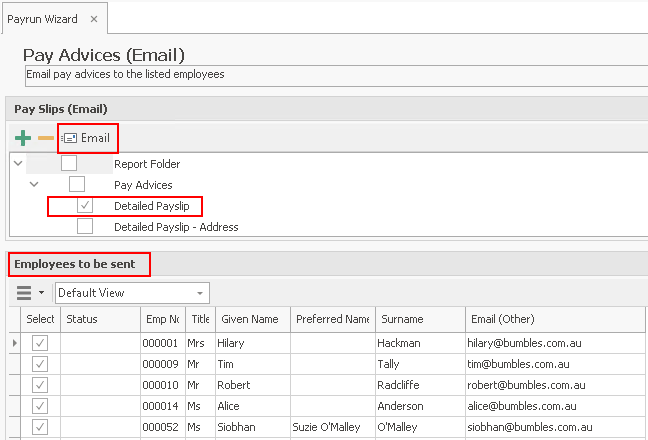Tick the Report Folder checkbox
Screen dimensions: 648x440
click(x=69, y=163)
